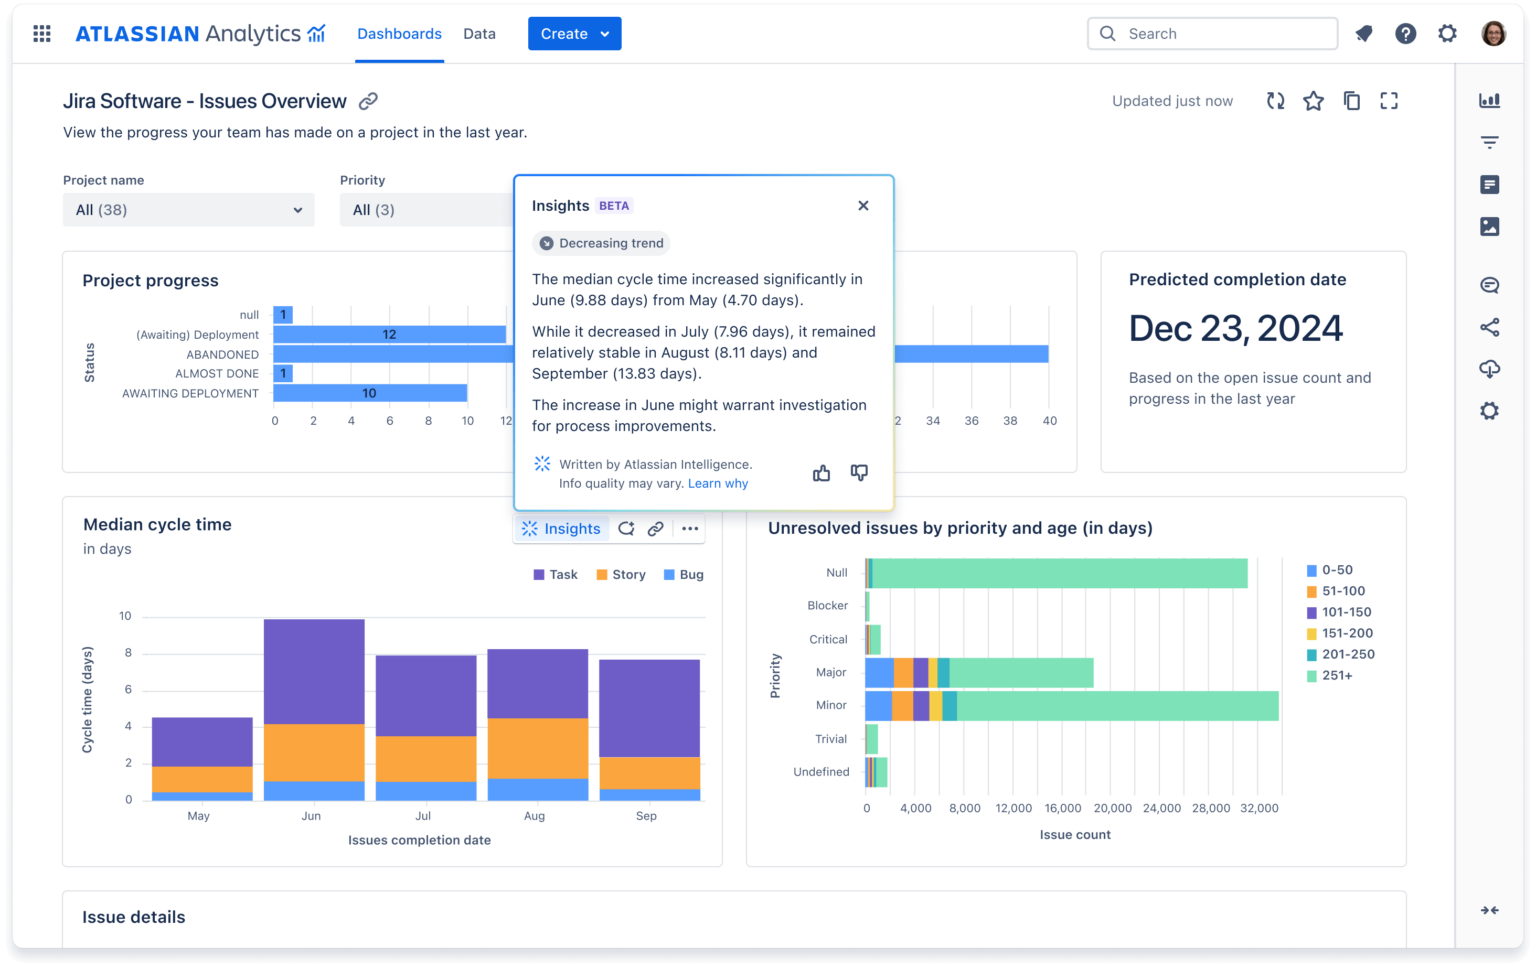Open the more options menu on Median cycle time
The image size is (1536, 969).
(689, 528)
